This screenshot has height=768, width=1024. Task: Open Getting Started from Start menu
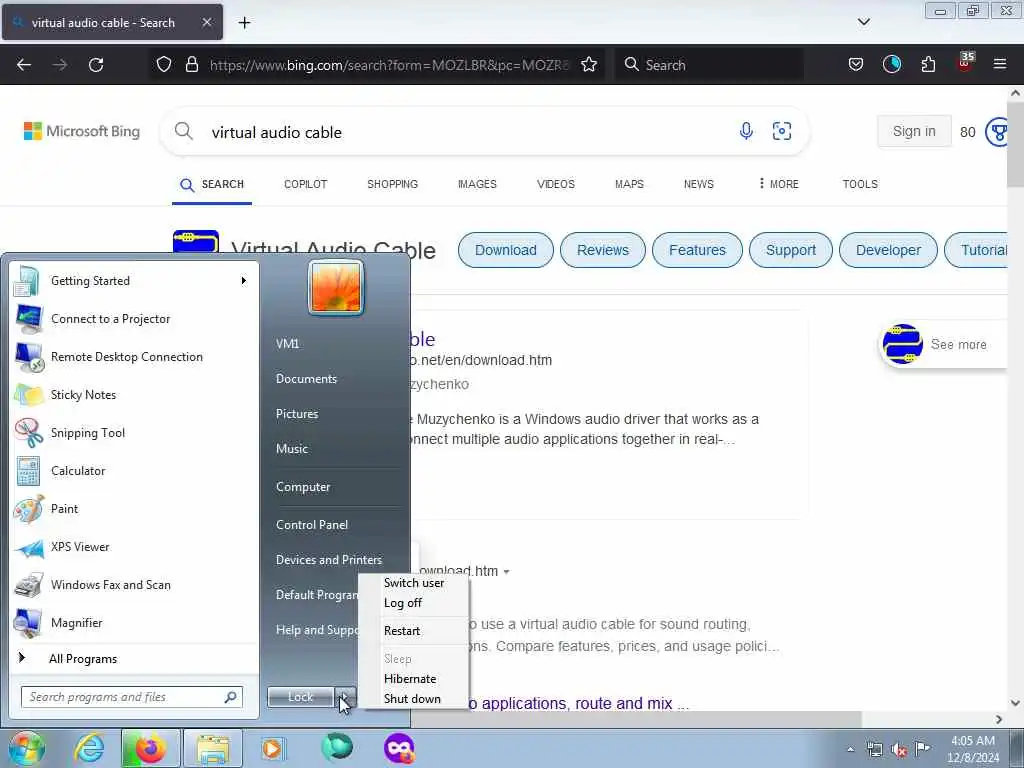[134, 281]
